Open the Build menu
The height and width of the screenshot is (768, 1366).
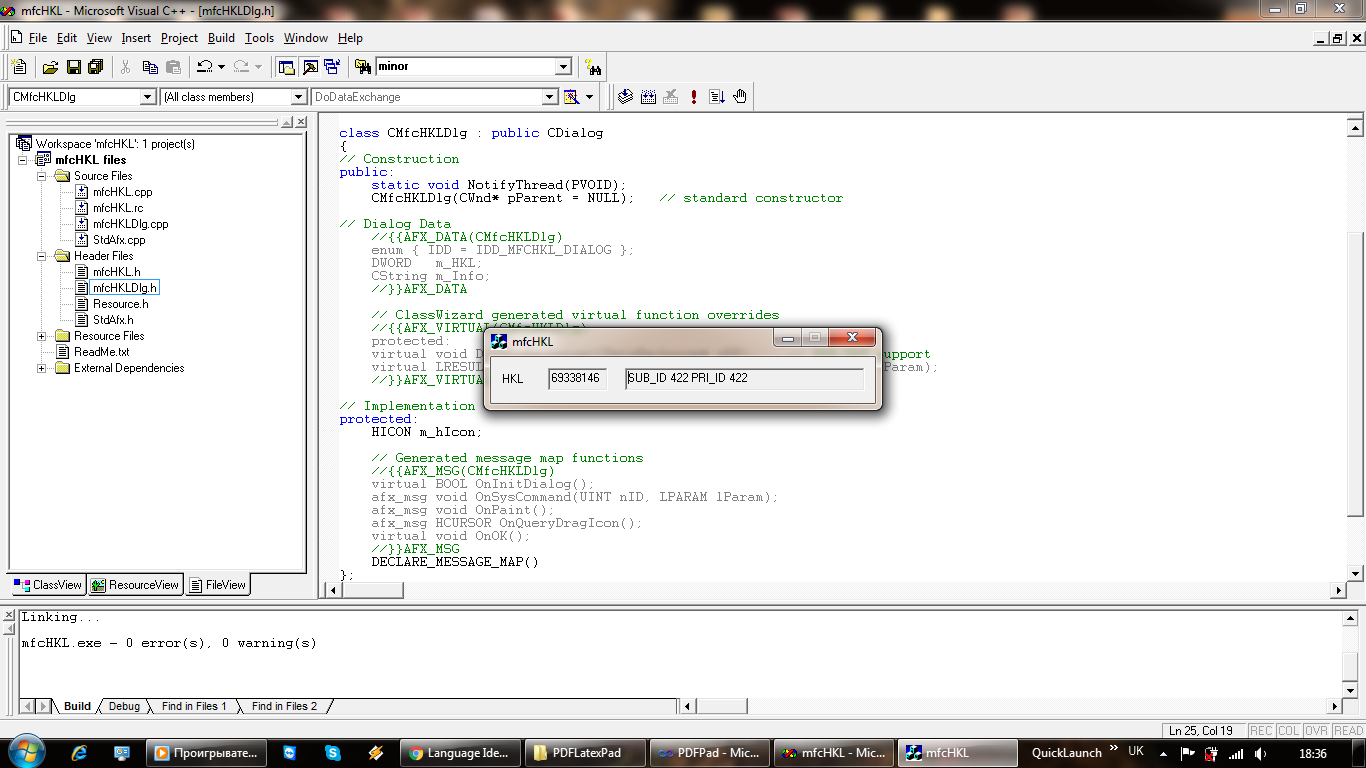tap(221, 38)
